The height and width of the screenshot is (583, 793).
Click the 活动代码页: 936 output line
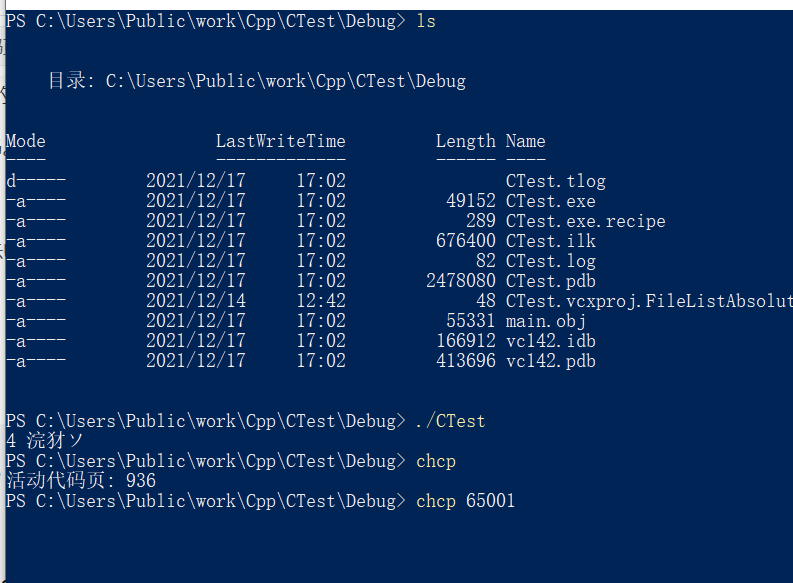[x=80, y=481]
